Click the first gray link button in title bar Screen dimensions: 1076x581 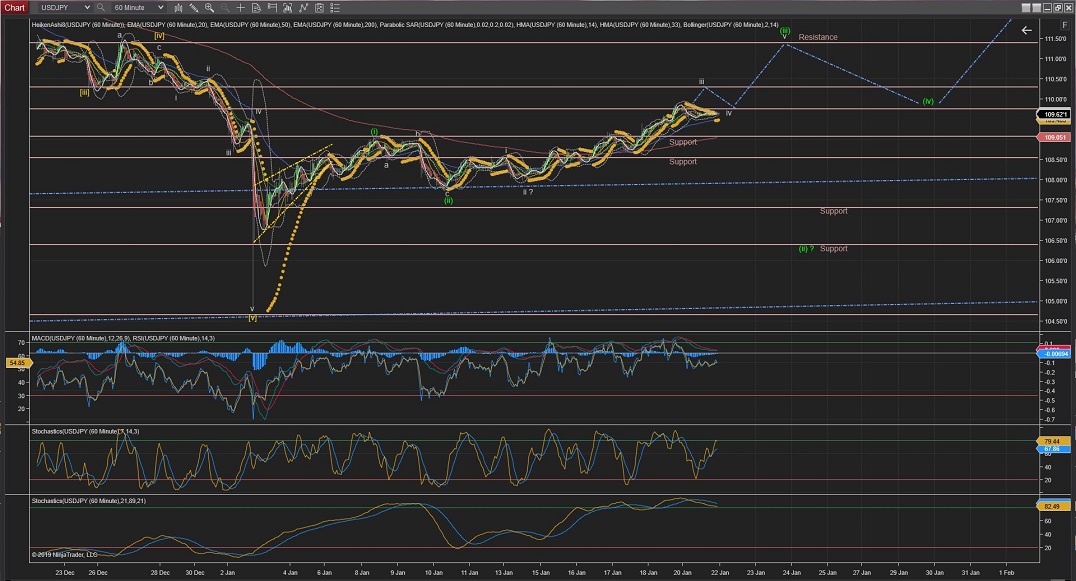tap(1026, 8)
